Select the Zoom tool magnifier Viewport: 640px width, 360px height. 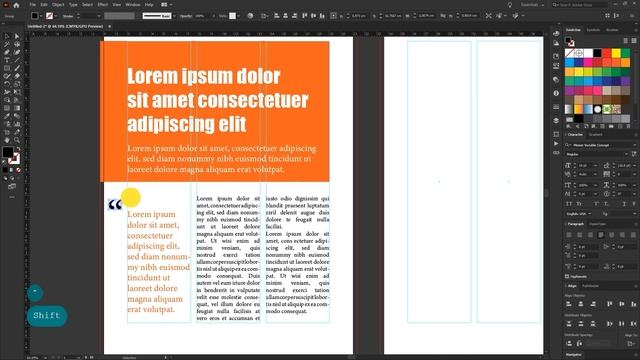click(x=17, y=140)
